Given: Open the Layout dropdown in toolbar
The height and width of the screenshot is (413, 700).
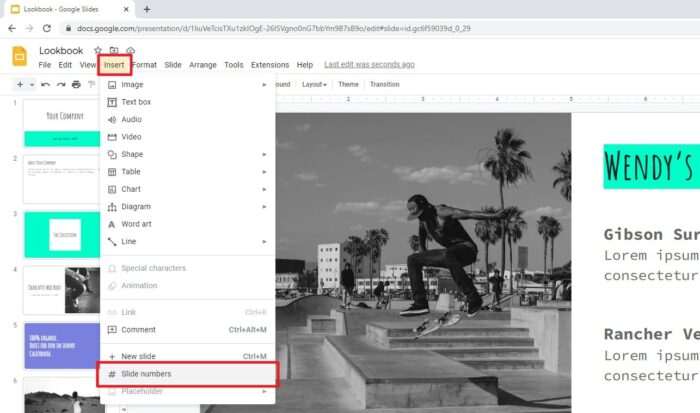Looking at the screenshot, I should [x=314, y=84].
